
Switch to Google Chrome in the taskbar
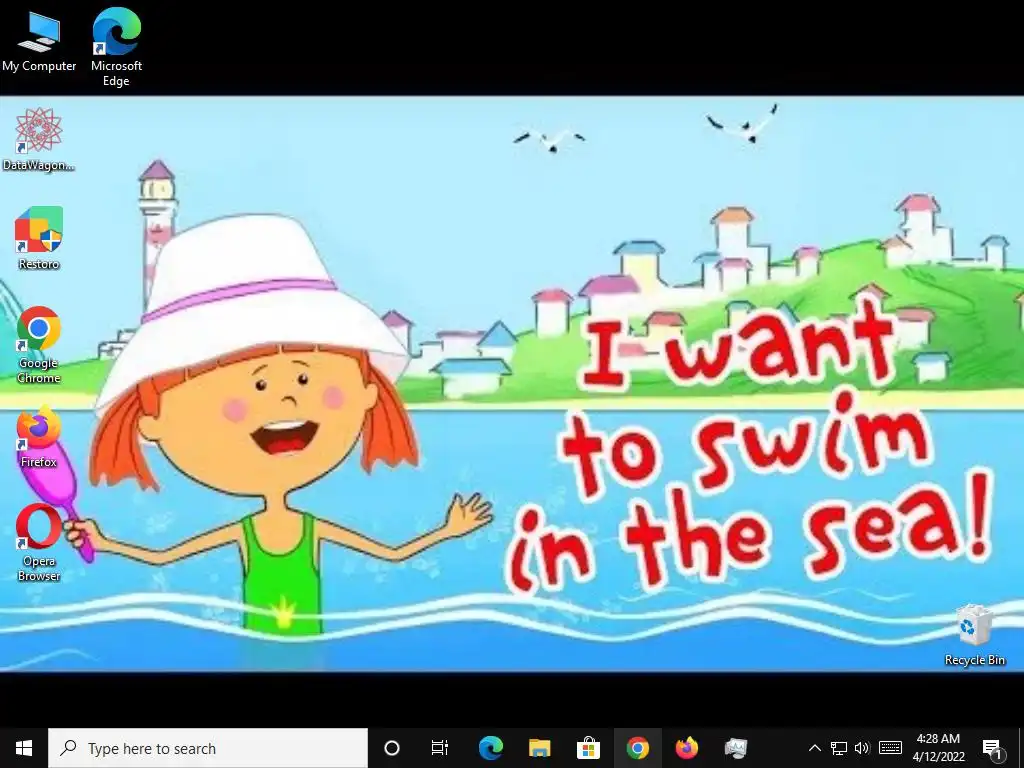638,748
